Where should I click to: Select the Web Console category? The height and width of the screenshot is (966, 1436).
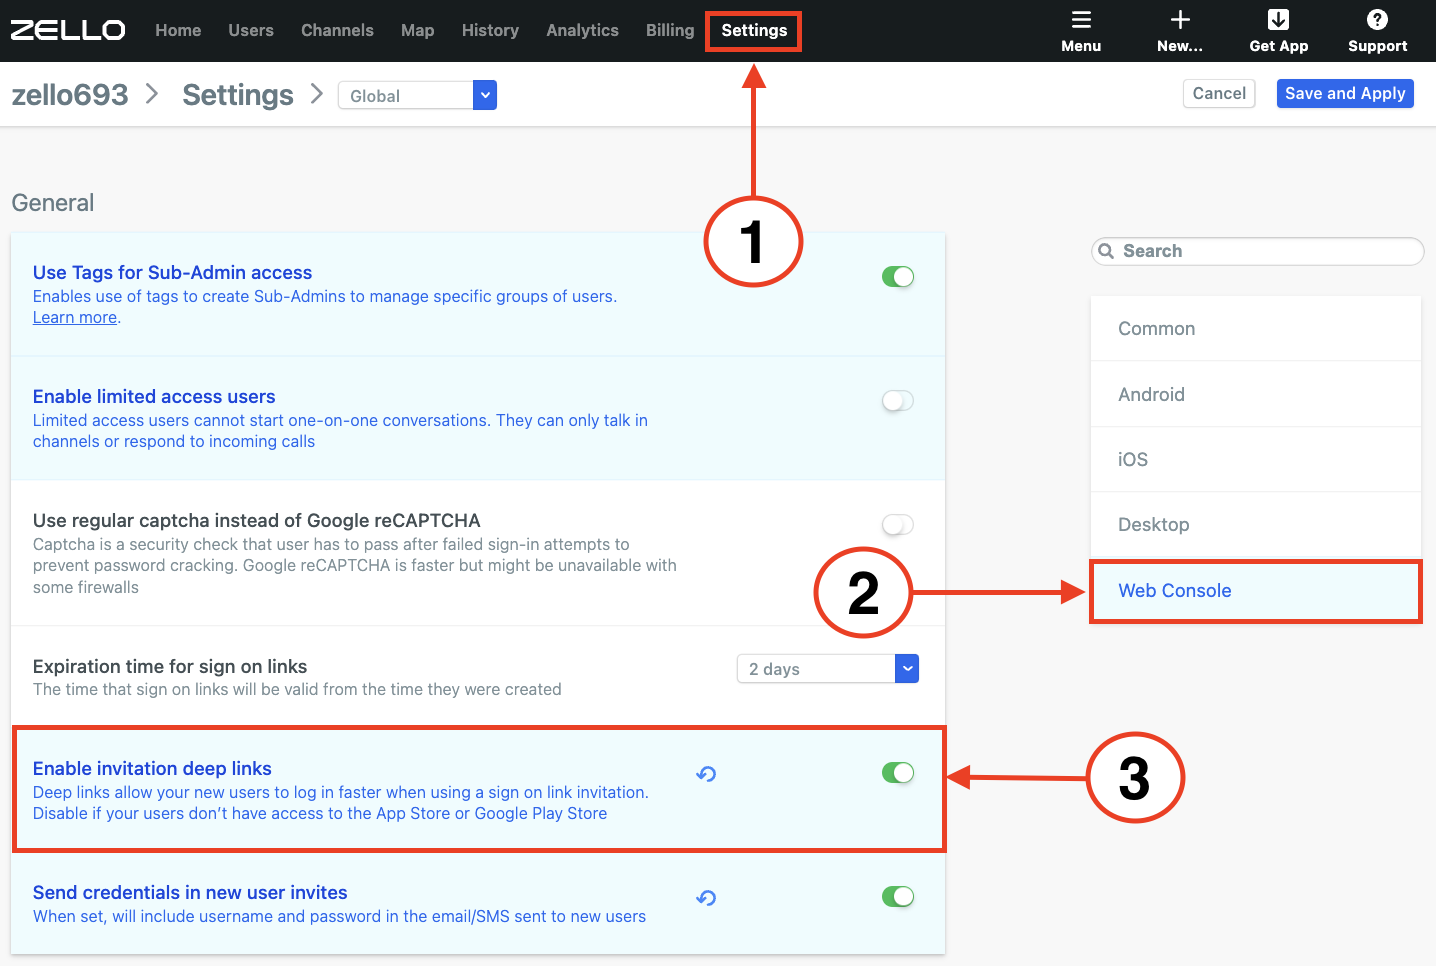[1256, 591]
